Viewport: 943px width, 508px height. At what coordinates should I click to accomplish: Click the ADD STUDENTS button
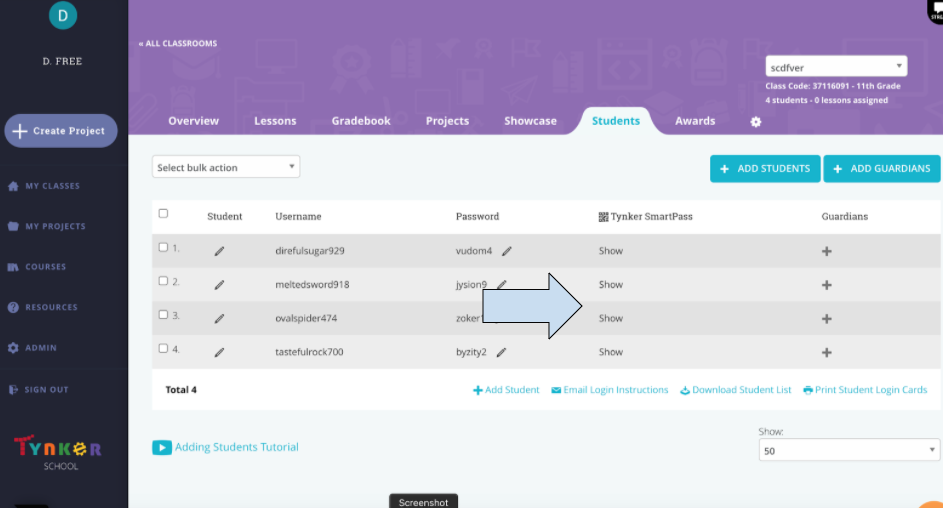coord(765,169)
